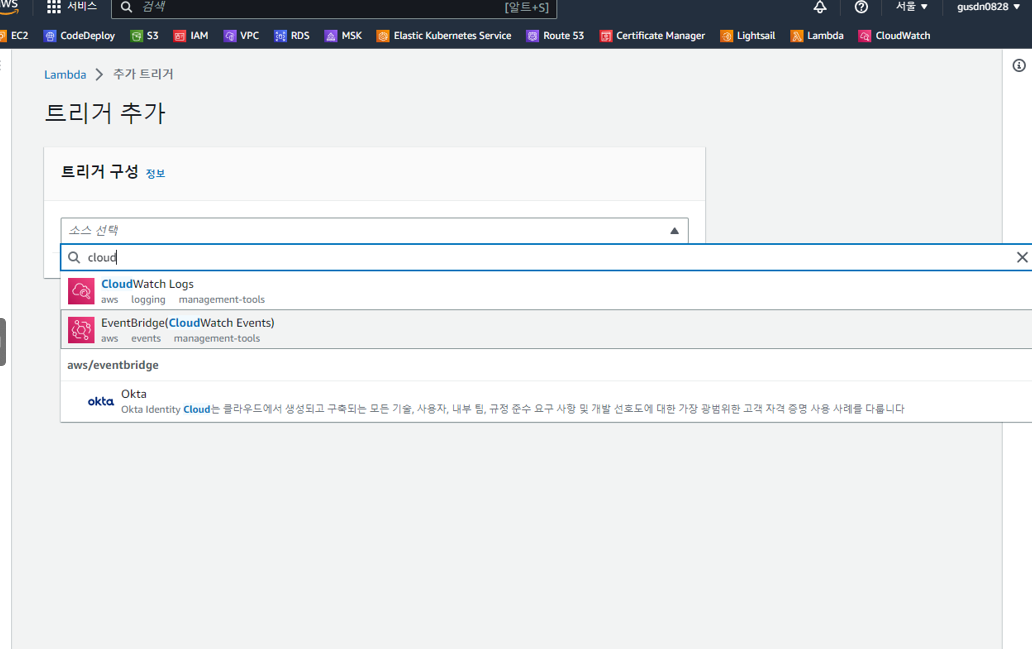Open the CodeDeploy shortcut
This screenshot has width=1032, height=649.
80,36
